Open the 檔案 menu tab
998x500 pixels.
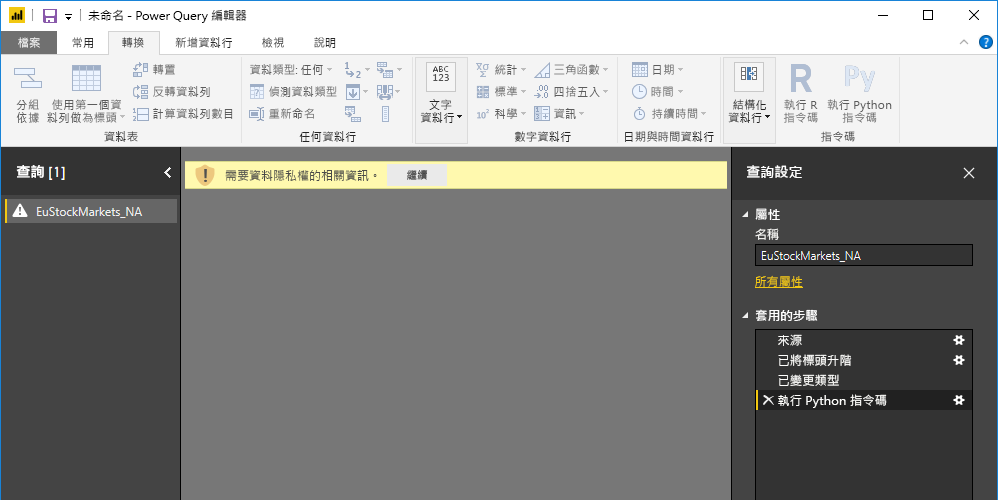click(x=29, y=43)
